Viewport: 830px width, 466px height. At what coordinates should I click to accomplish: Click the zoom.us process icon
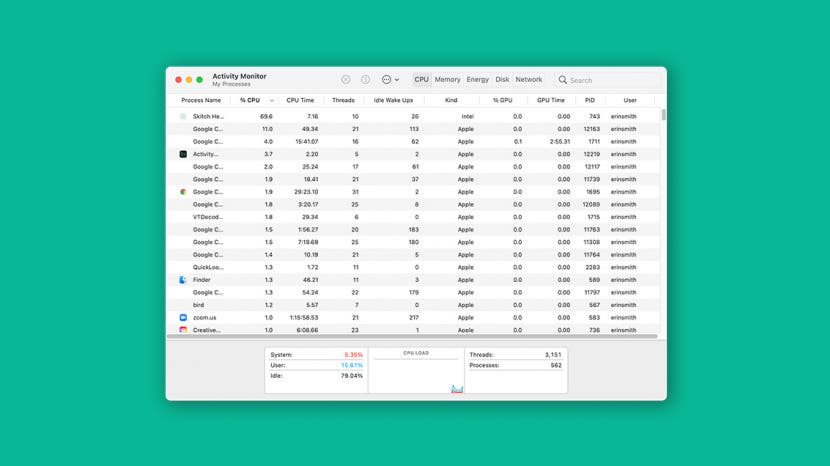(x=183, y=318)
